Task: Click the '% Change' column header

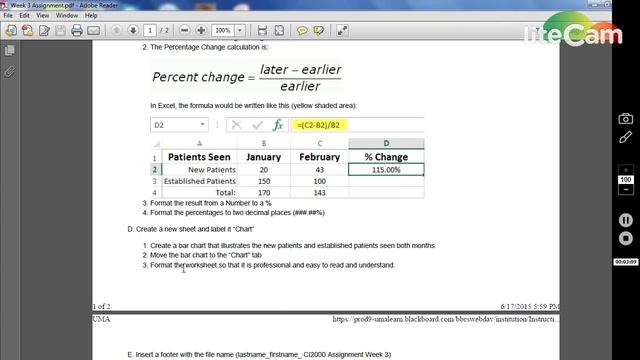Action: click(386, 157)
